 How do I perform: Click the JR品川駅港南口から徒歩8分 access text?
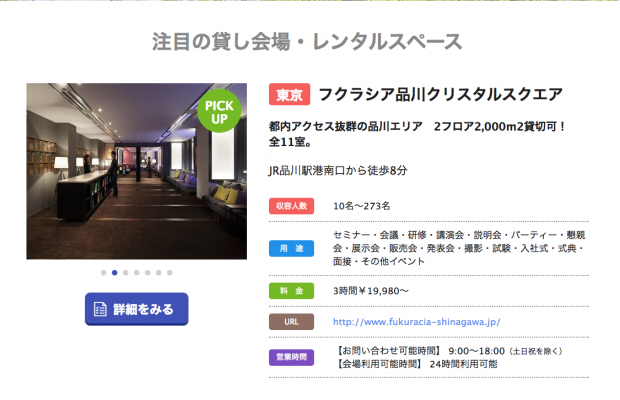point(338,170)
